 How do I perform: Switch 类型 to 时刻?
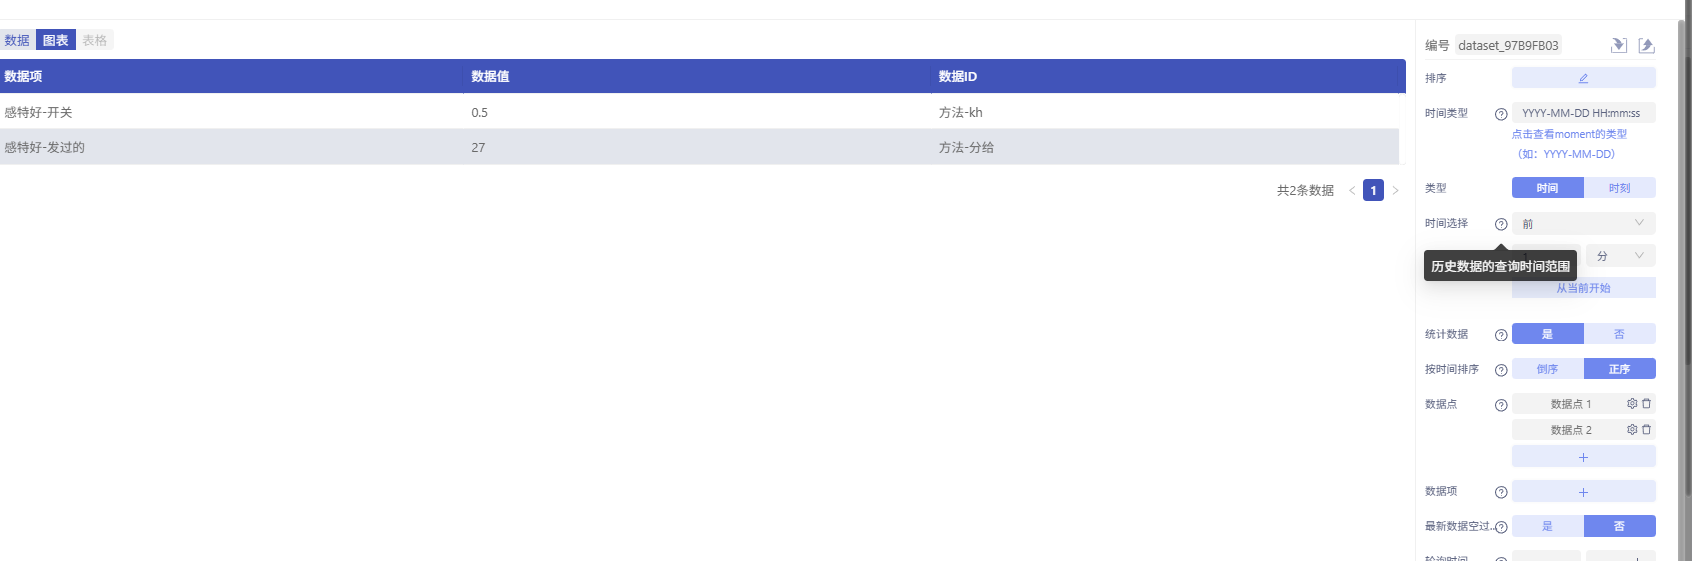click(x=1619, y=188)
